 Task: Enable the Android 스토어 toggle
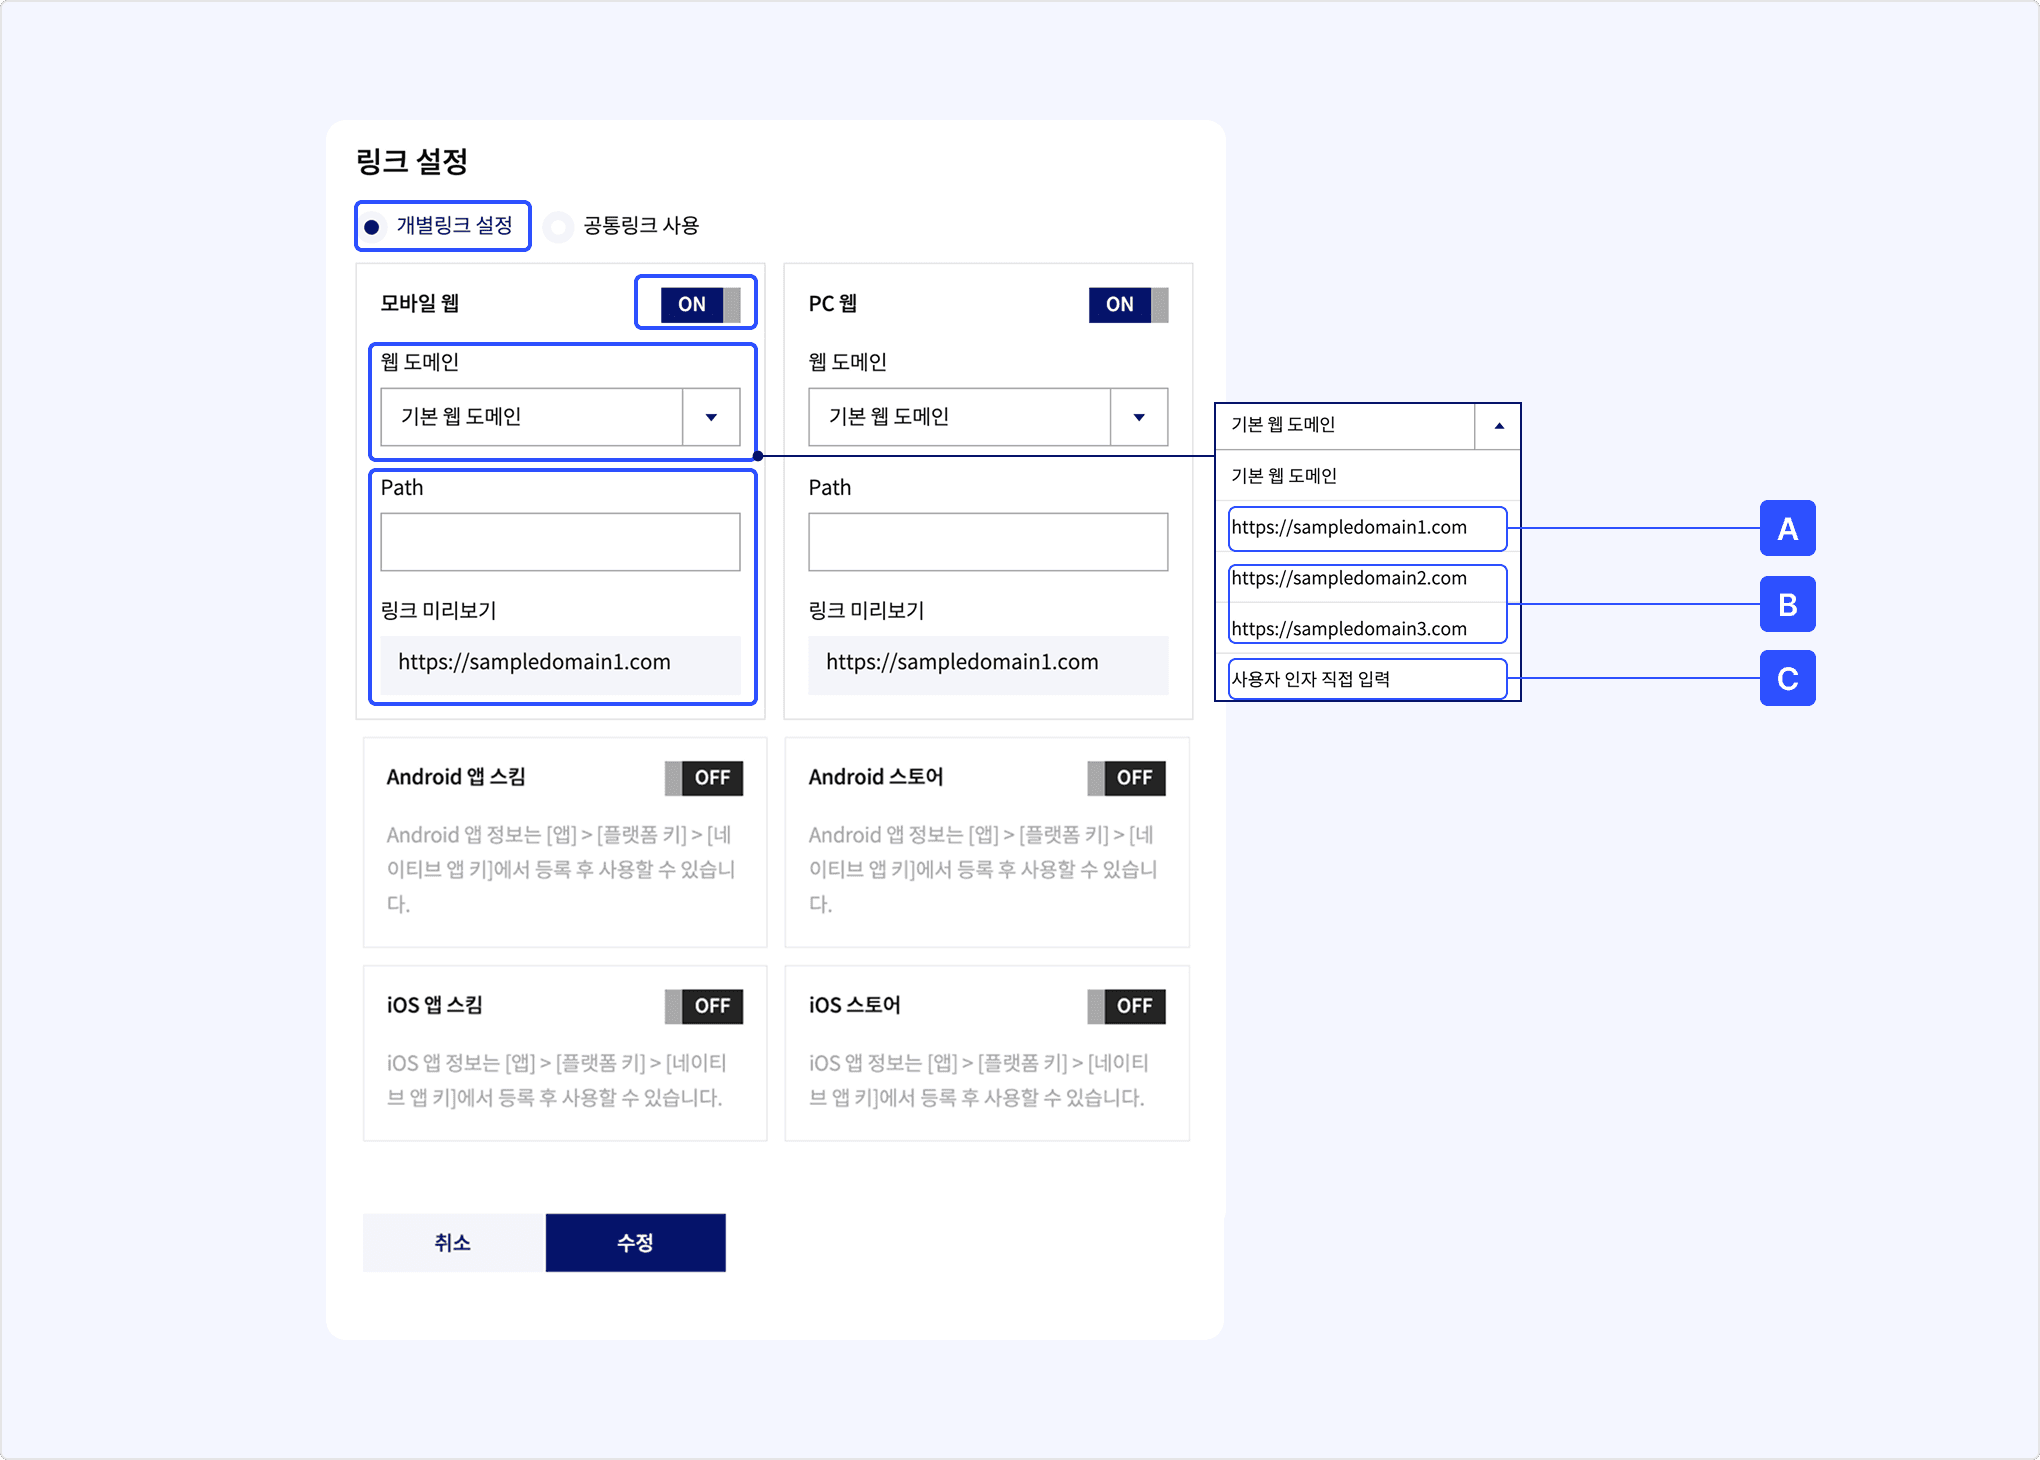[1126, 778]
